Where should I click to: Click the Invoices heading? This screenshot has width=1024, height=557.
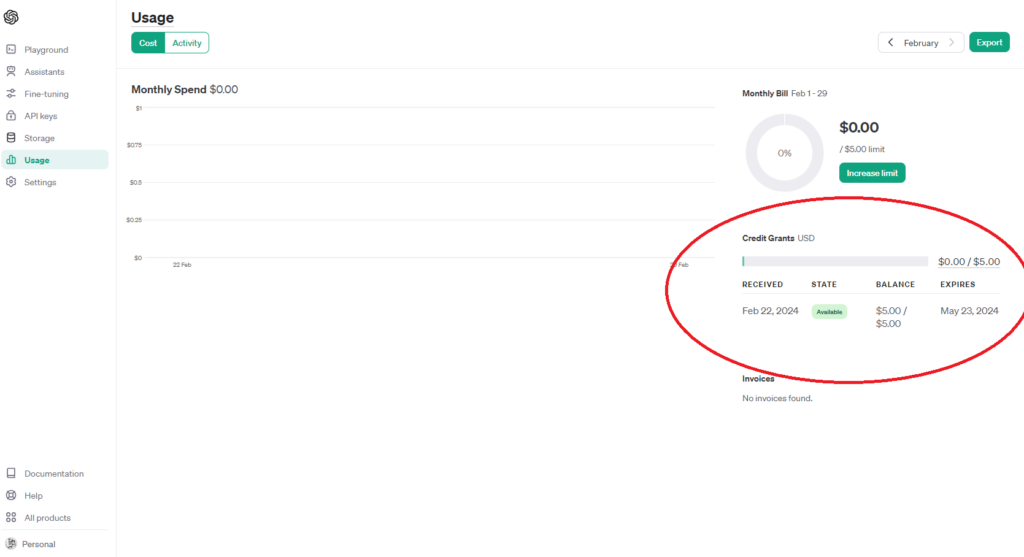coord(758,379)
